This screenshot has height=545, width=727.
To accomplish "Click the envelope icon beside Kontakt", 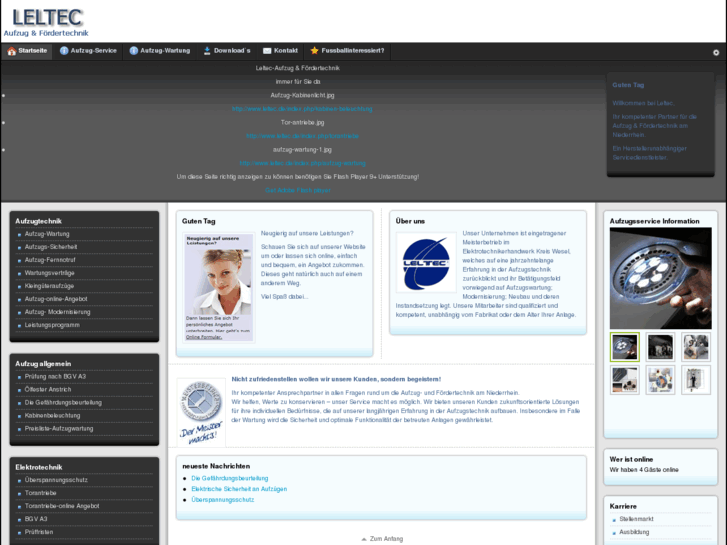I will pyautogui.click(x=267, y=51).
